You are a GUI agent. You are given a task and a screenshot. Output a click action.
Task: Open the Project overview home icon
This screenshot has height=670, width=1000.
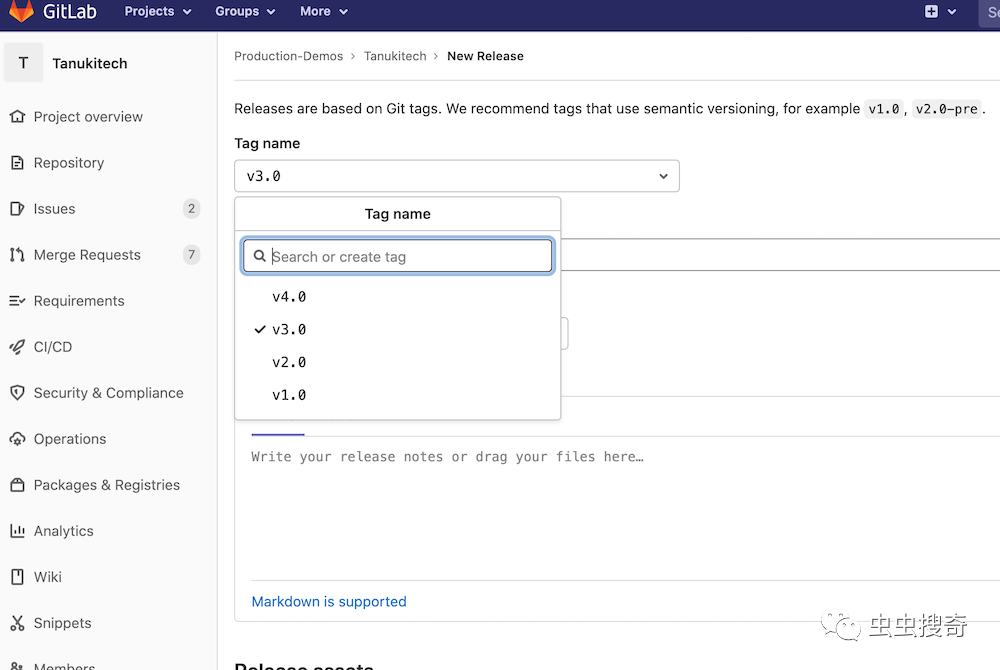[x=17, y=117]
